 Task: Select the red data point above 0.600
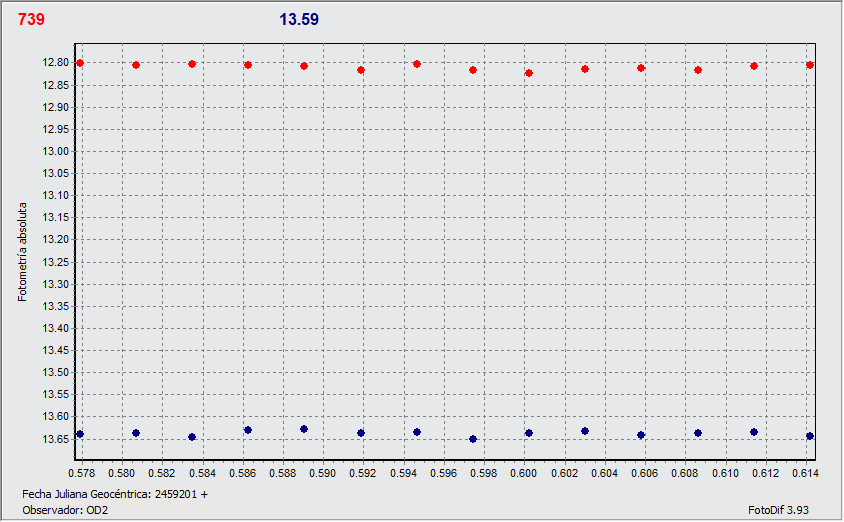point(529,73)
